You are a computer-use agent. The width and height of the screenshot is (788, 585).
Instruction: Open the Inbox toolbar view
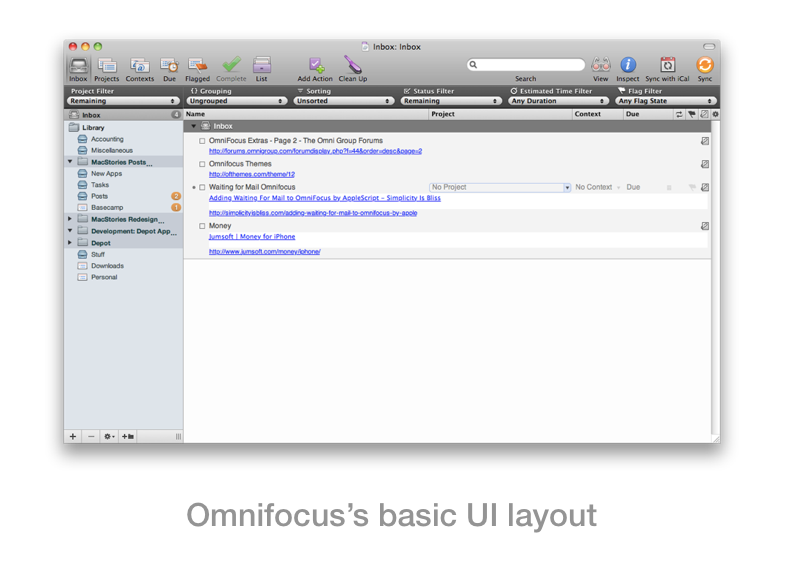pos(78,69)
